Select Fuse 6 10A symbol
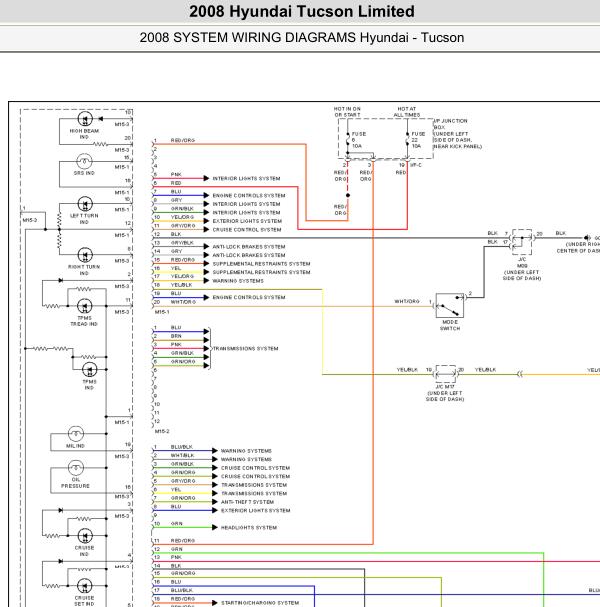 click(348, 139)
